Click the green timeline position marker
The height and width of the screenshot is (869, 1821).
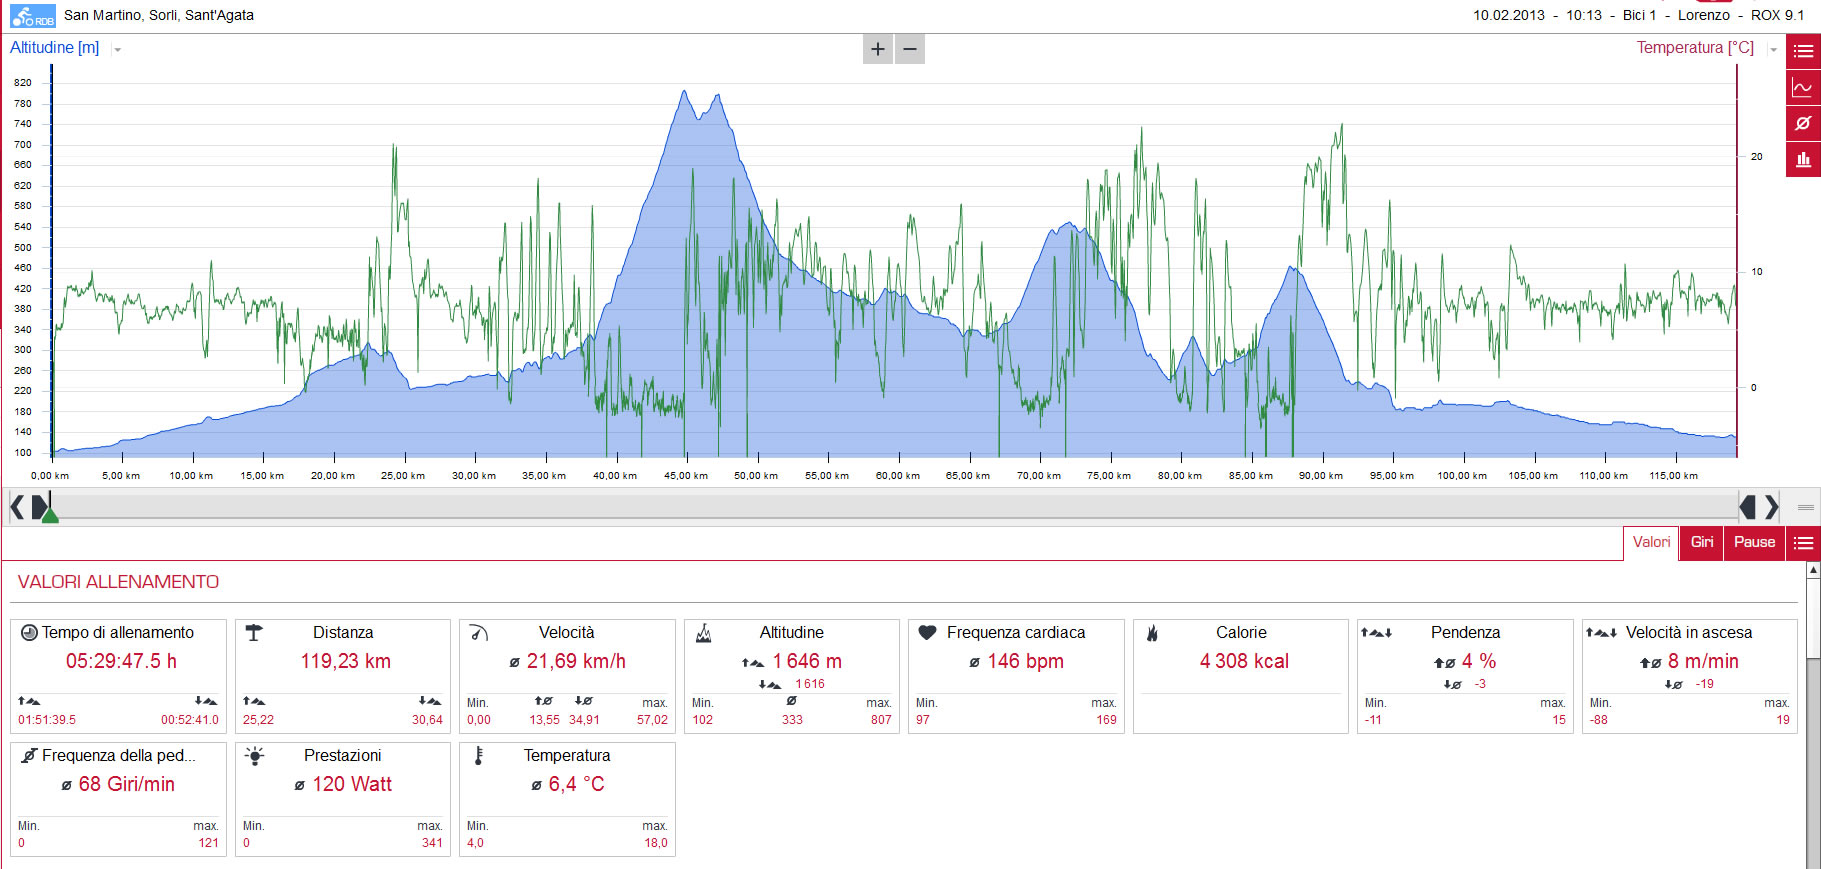(50, 514)
